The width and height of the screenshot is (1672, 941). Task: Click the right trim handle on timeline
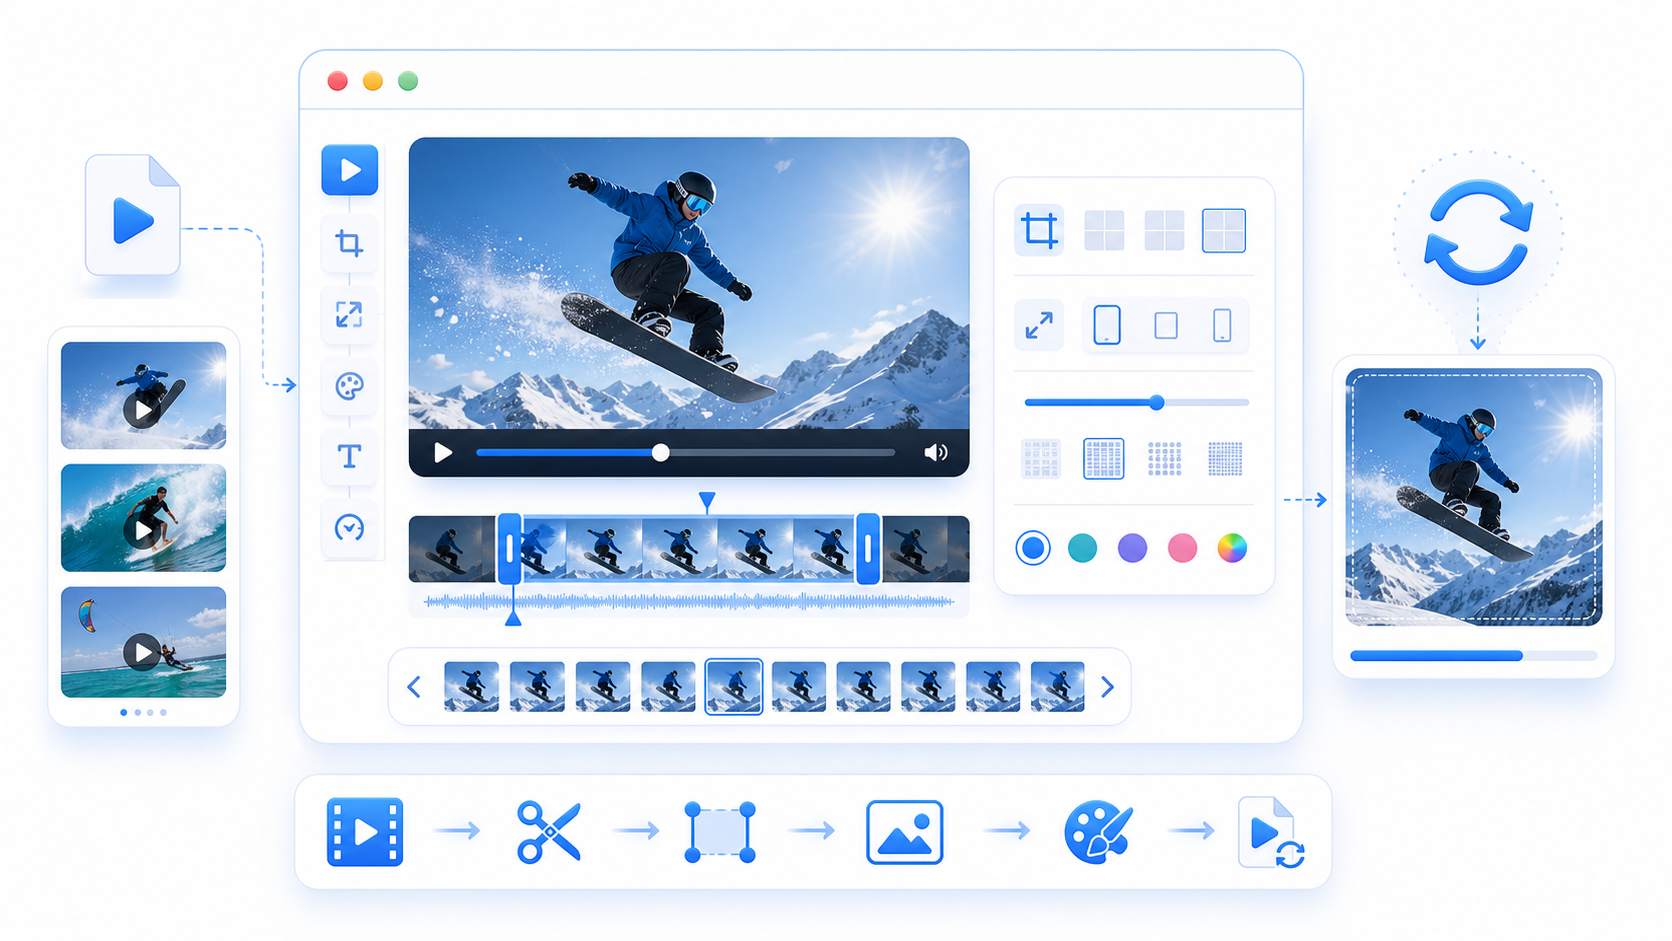tap(868, 548)
